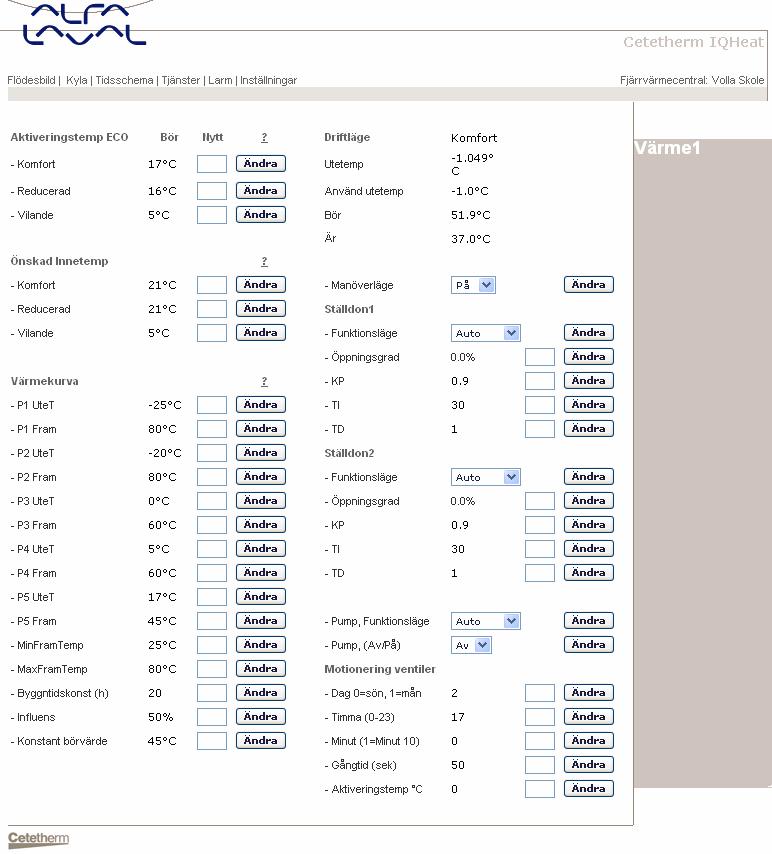
Task: Open the Larm page
Action: pos(220,80)
